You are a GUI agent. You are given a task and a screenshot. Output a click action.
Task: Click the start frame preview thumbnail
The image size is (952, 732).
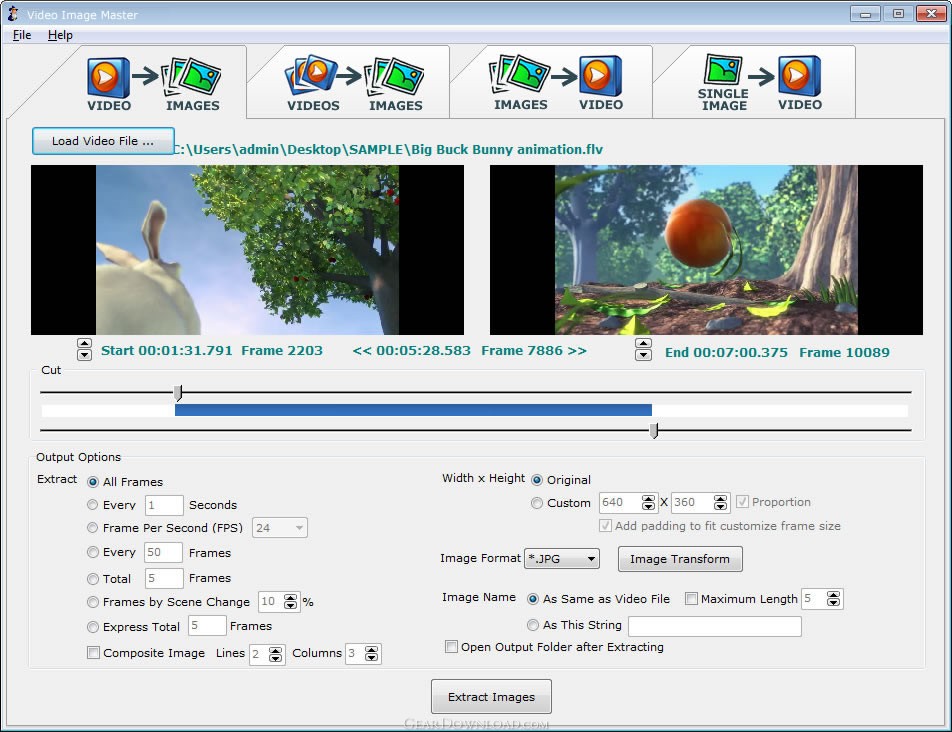[x=247, y=250]
